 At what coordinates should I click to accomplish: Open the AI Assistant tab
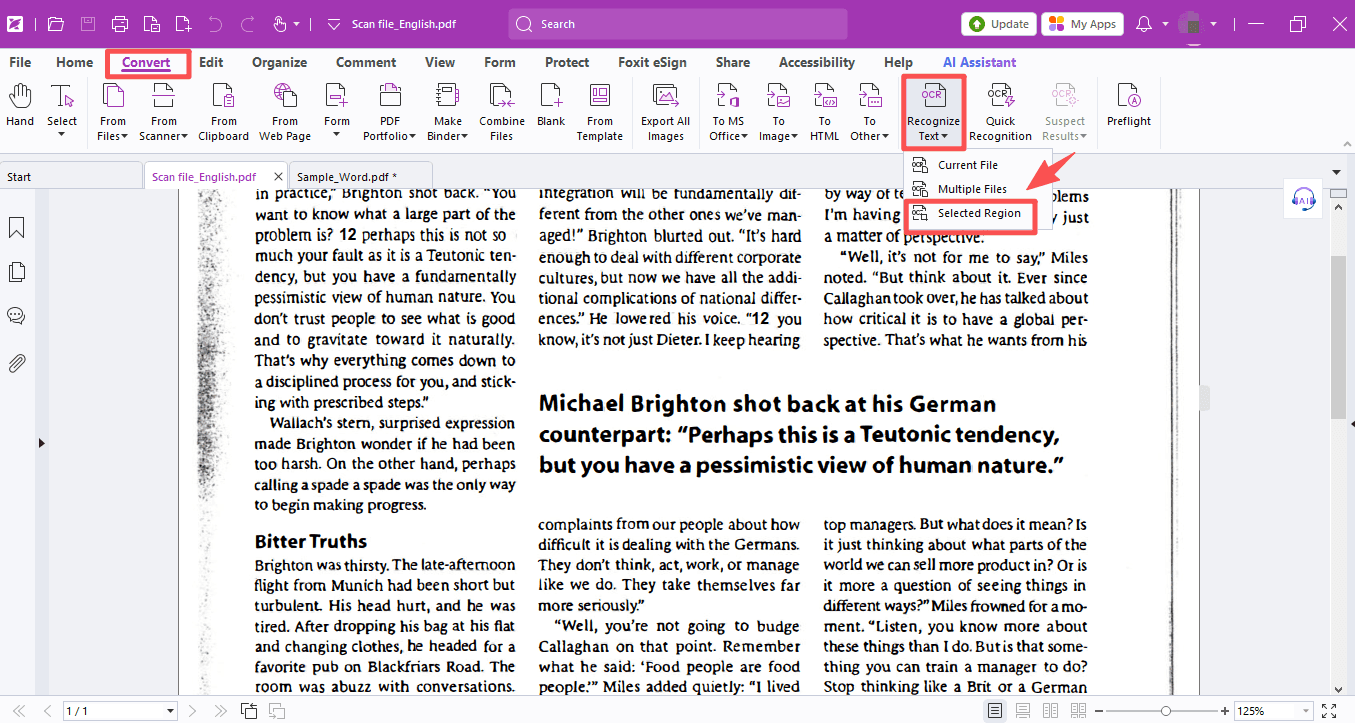click(x=980, y=62)
